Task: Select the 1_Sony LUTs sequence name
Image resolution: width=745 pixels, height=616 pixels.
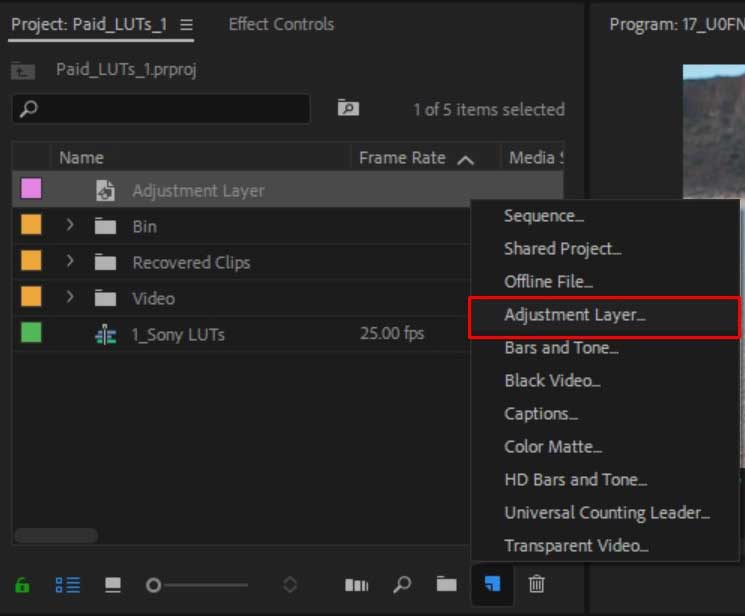Action: [x=178, y=335]
